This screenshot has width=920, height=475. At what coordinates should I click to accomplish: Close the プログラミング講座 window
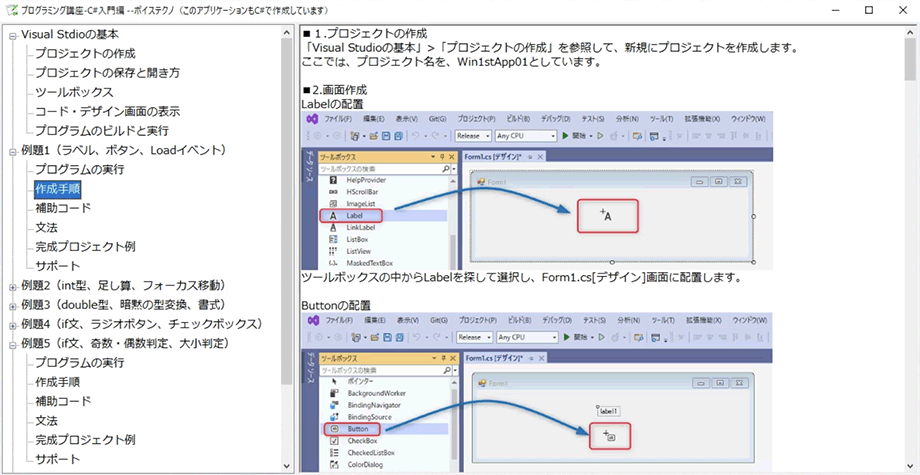[902, 10]
